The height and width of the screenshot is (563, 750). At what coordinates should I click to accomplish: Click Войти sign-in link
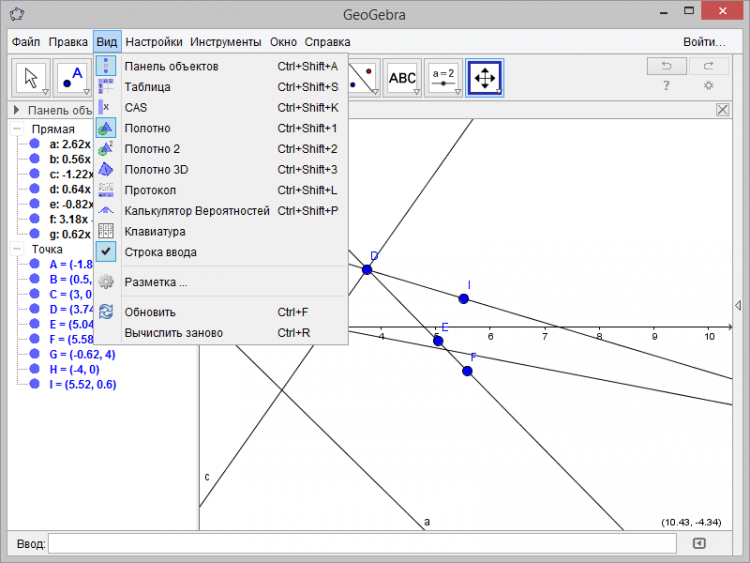point(704,42)
